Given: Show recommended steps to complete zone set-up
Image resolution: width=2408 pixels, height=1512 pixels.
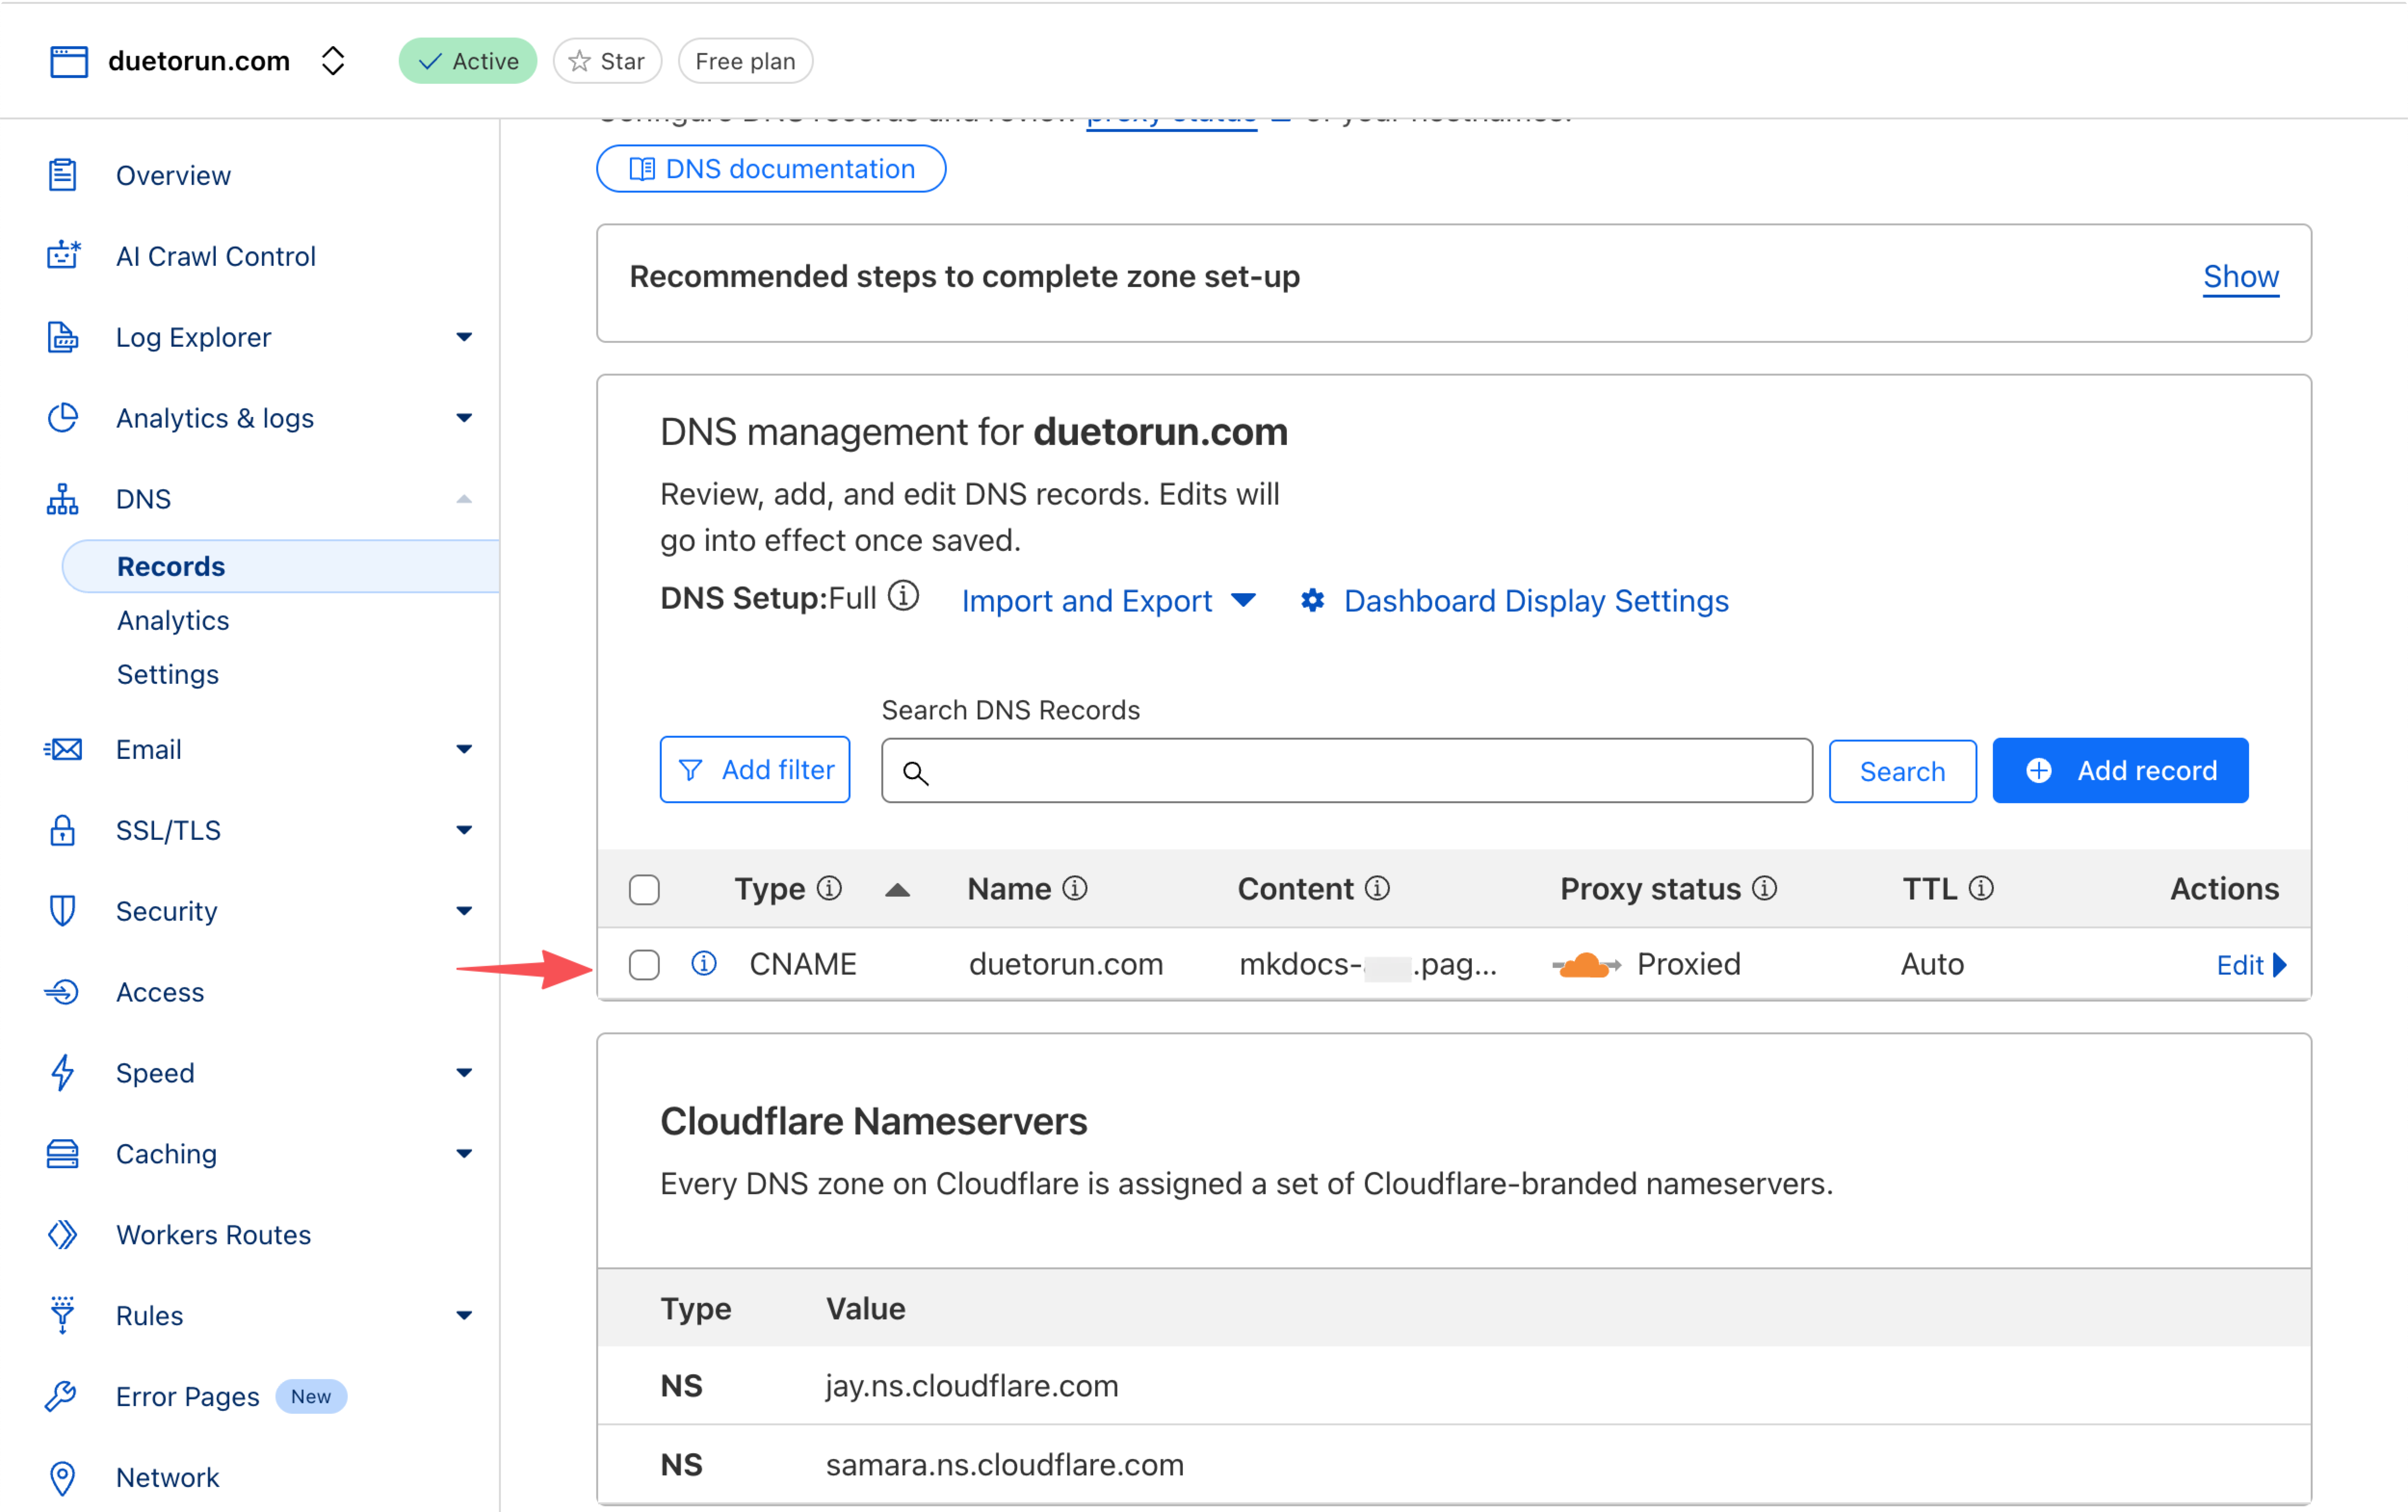Looking at the screenshot, I should click(2240, 277).
